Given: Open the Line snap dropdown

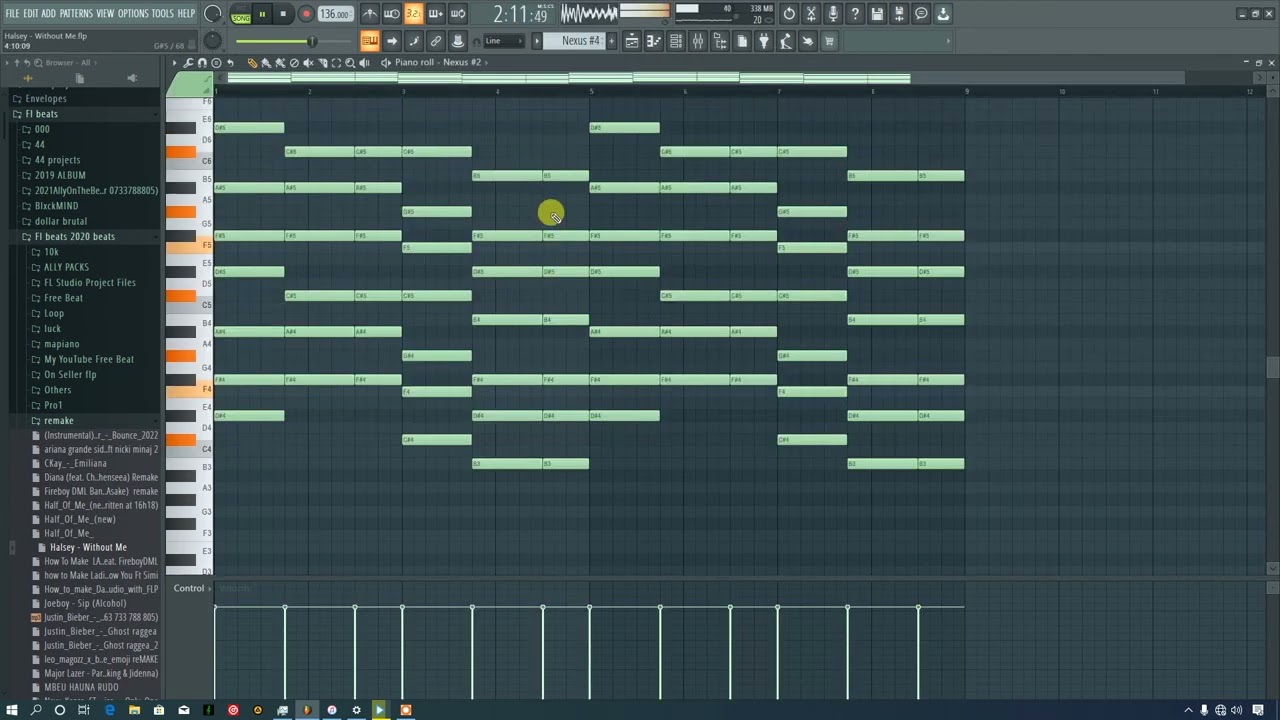Looking at the screenshot, I should point(504,41).
